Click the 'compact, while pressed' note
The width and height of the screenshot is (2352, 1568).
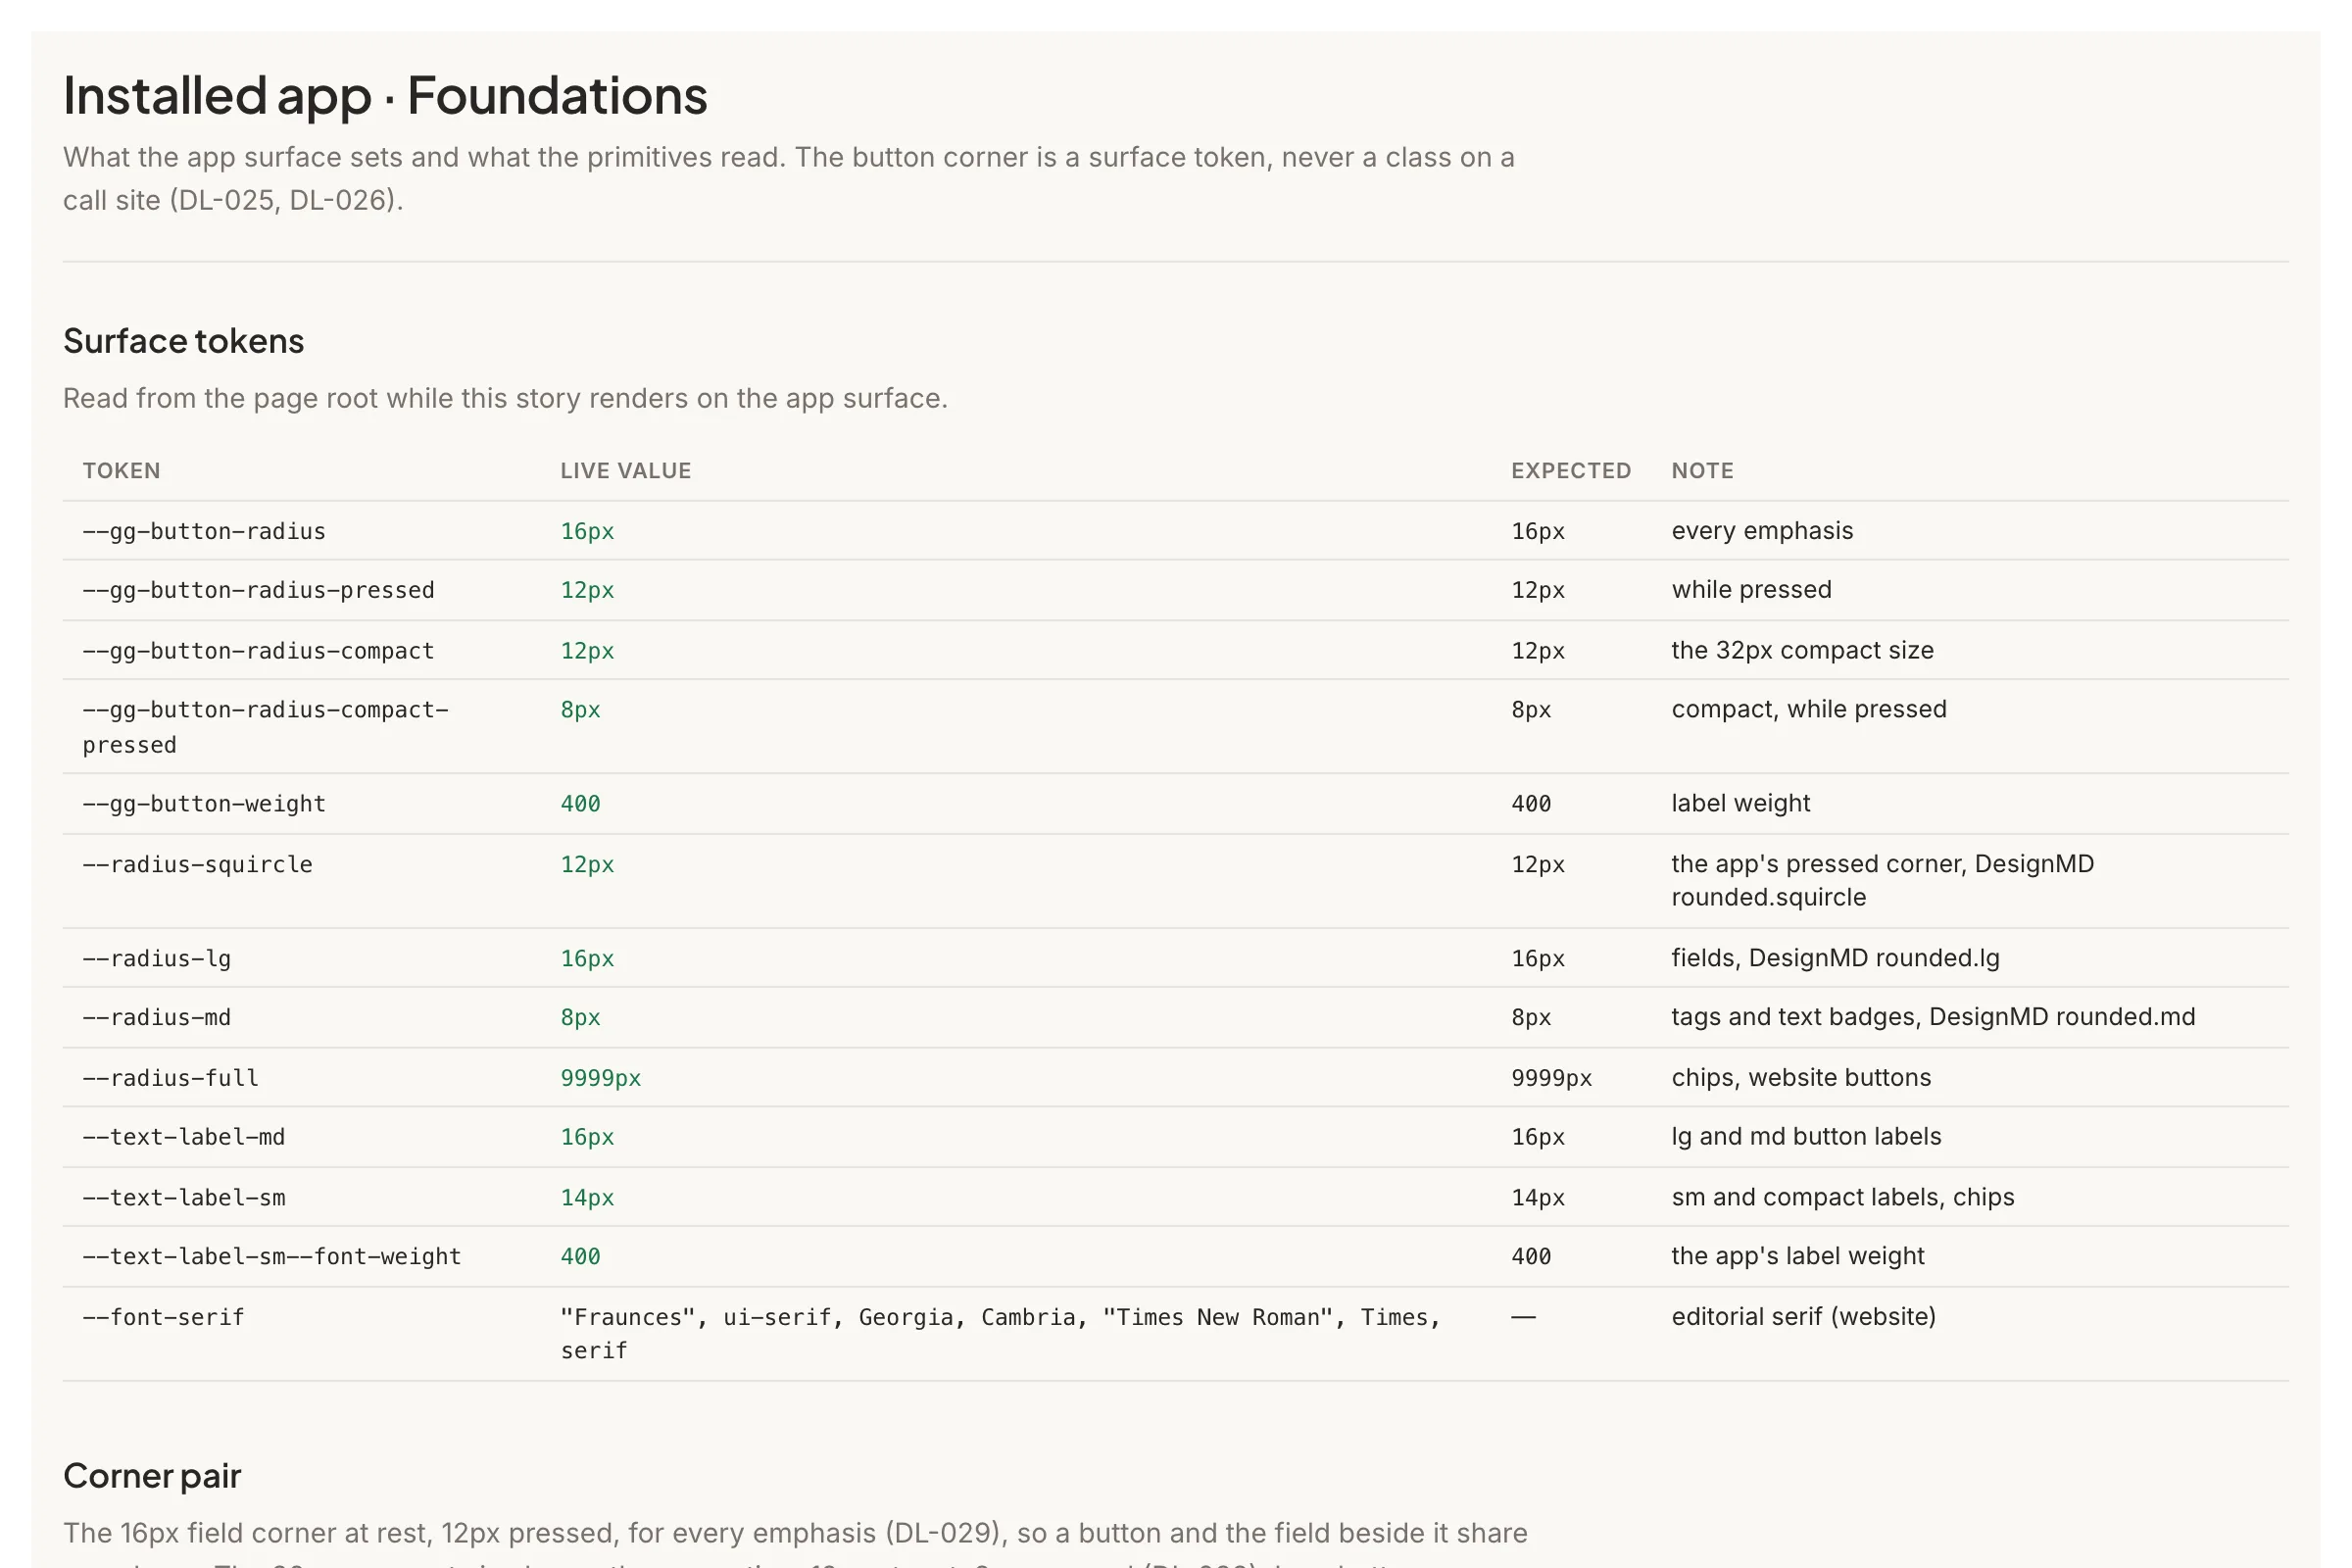coord(1809,709)
